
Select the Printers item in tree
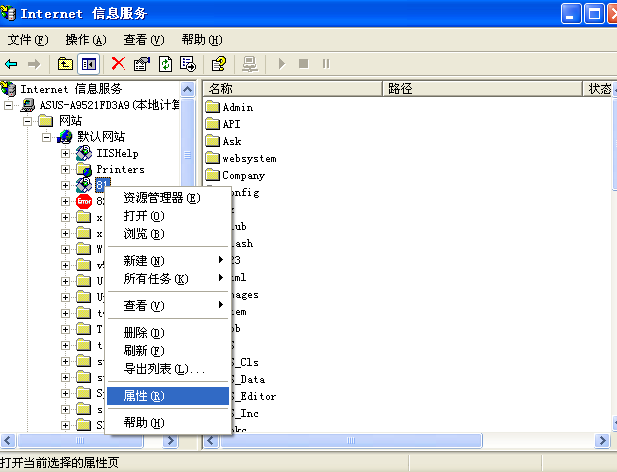[119, 170]
